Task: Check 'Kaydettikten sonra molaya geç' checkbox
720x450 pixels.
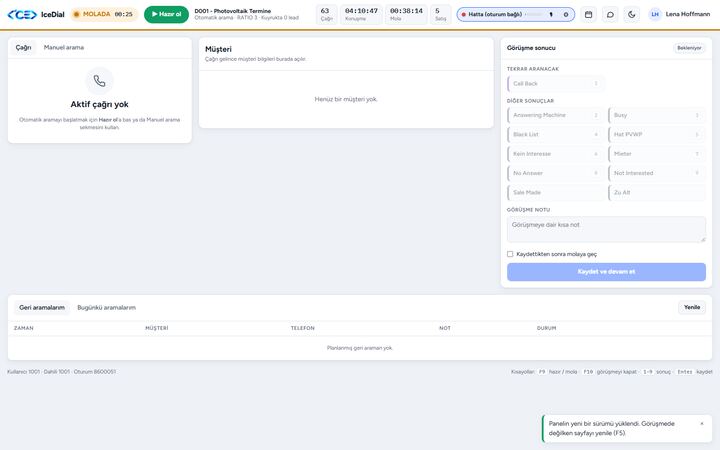Action: pos(510,254)
